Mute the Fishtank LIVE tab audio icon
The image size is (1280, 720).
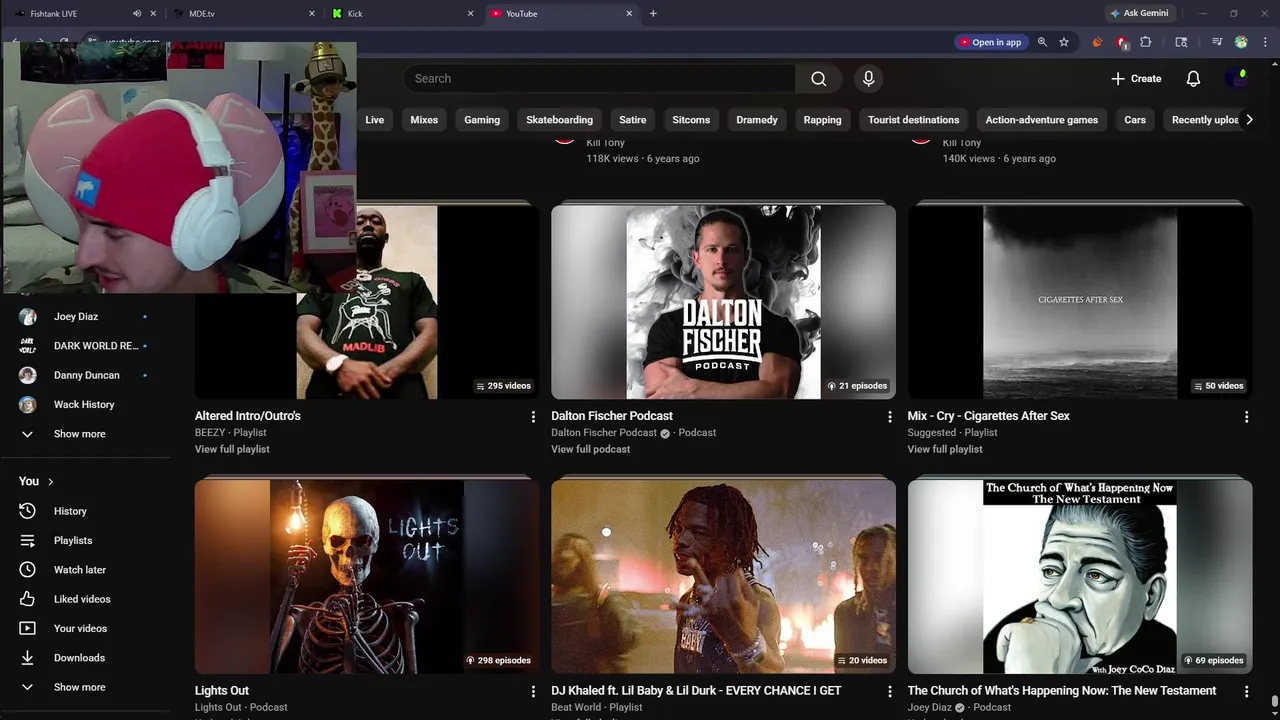coord(137,13)
